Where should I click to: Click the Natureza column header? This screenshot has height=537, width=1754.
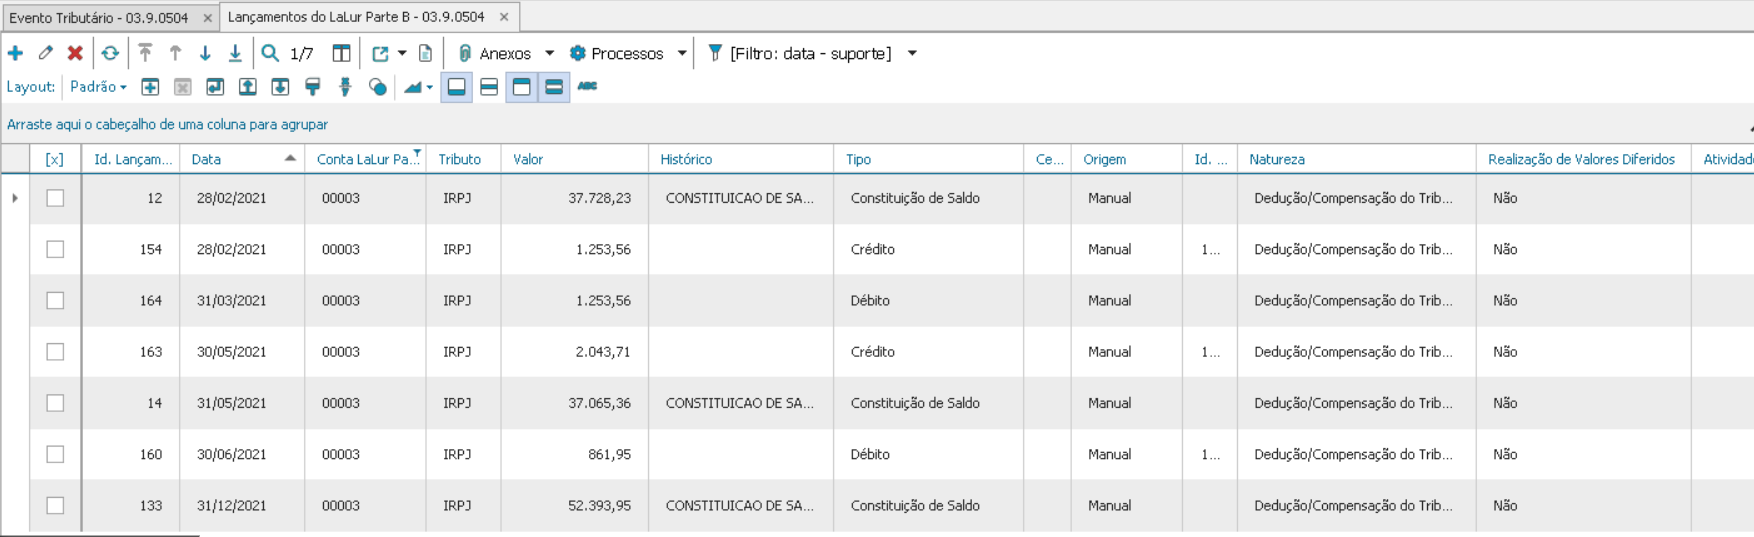[1357, 159]
